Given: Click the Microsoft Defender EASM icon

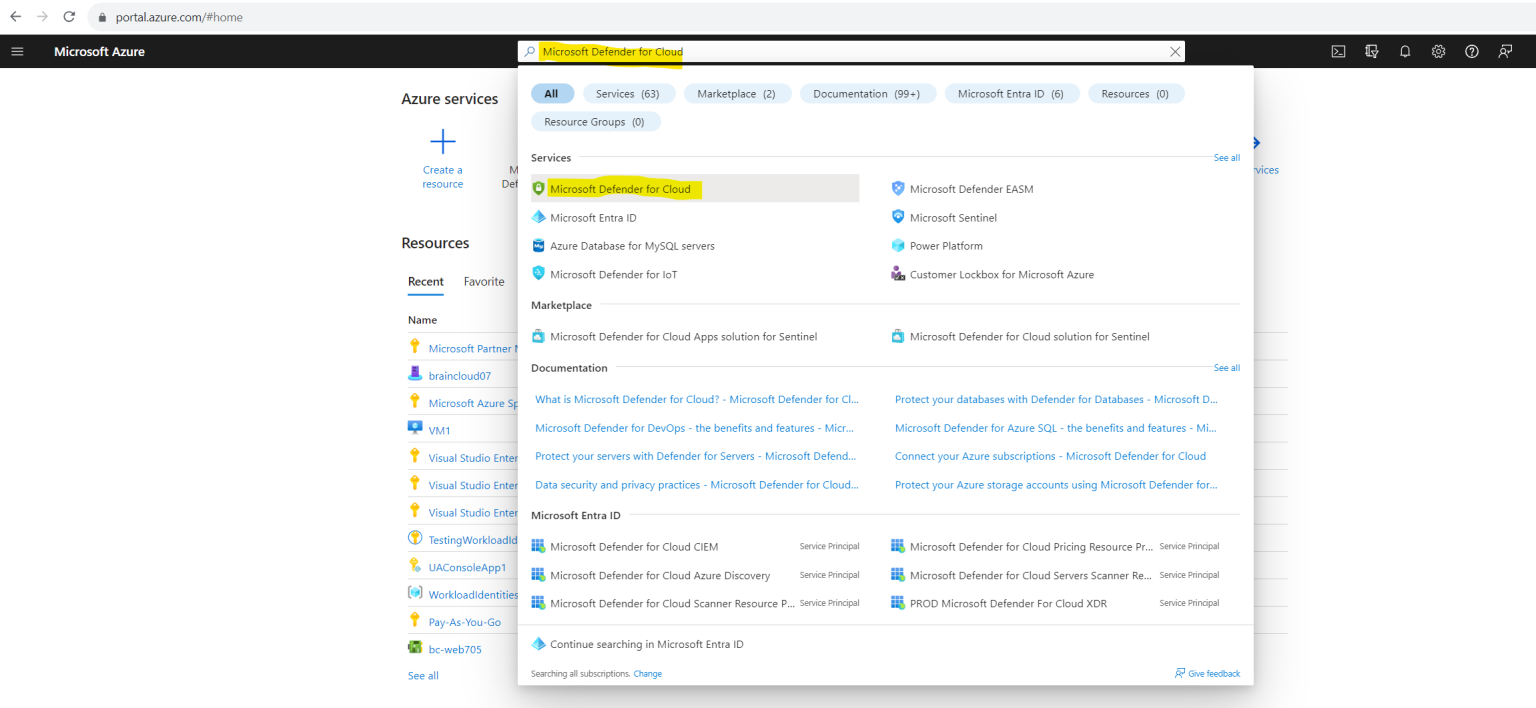Looking at the screenshot, I should pos(898,188).
